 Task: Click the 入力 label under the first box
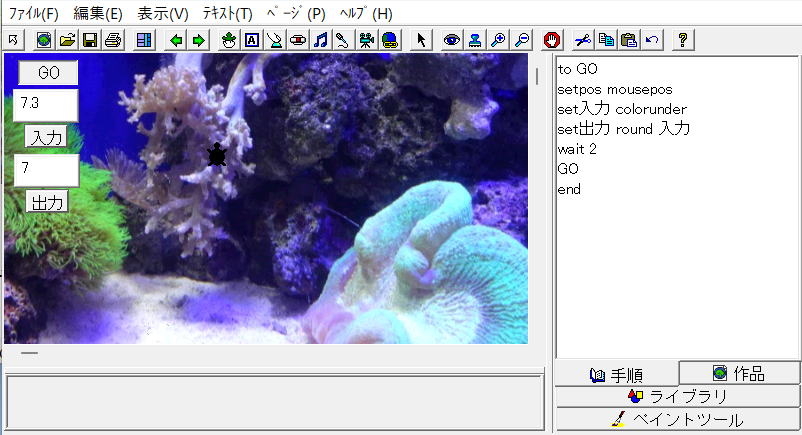tap(46, 137)
